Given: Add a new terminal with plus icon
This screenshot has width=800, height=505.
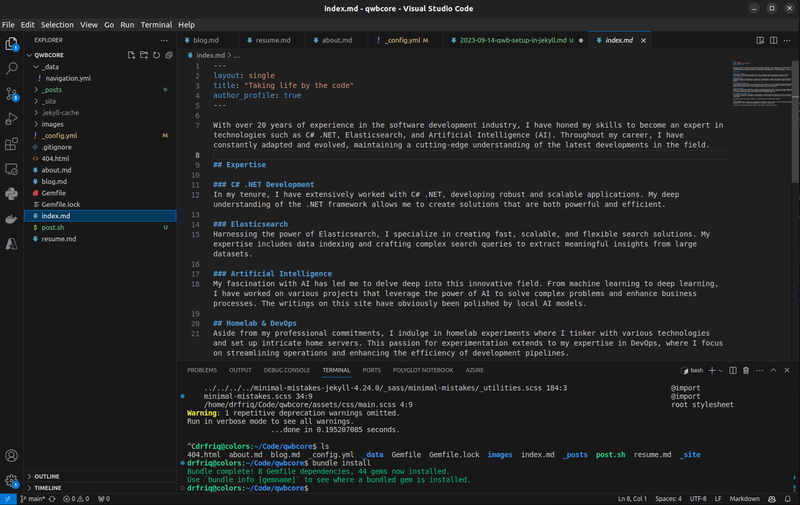Looking at the screenshot, I should pos(712,370).
